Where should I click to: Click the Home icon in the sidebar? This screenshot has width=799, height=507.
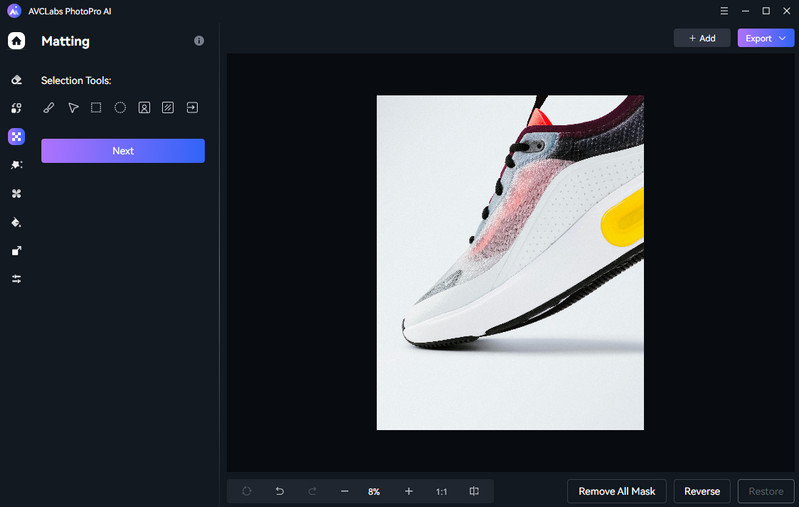point(16,41)
